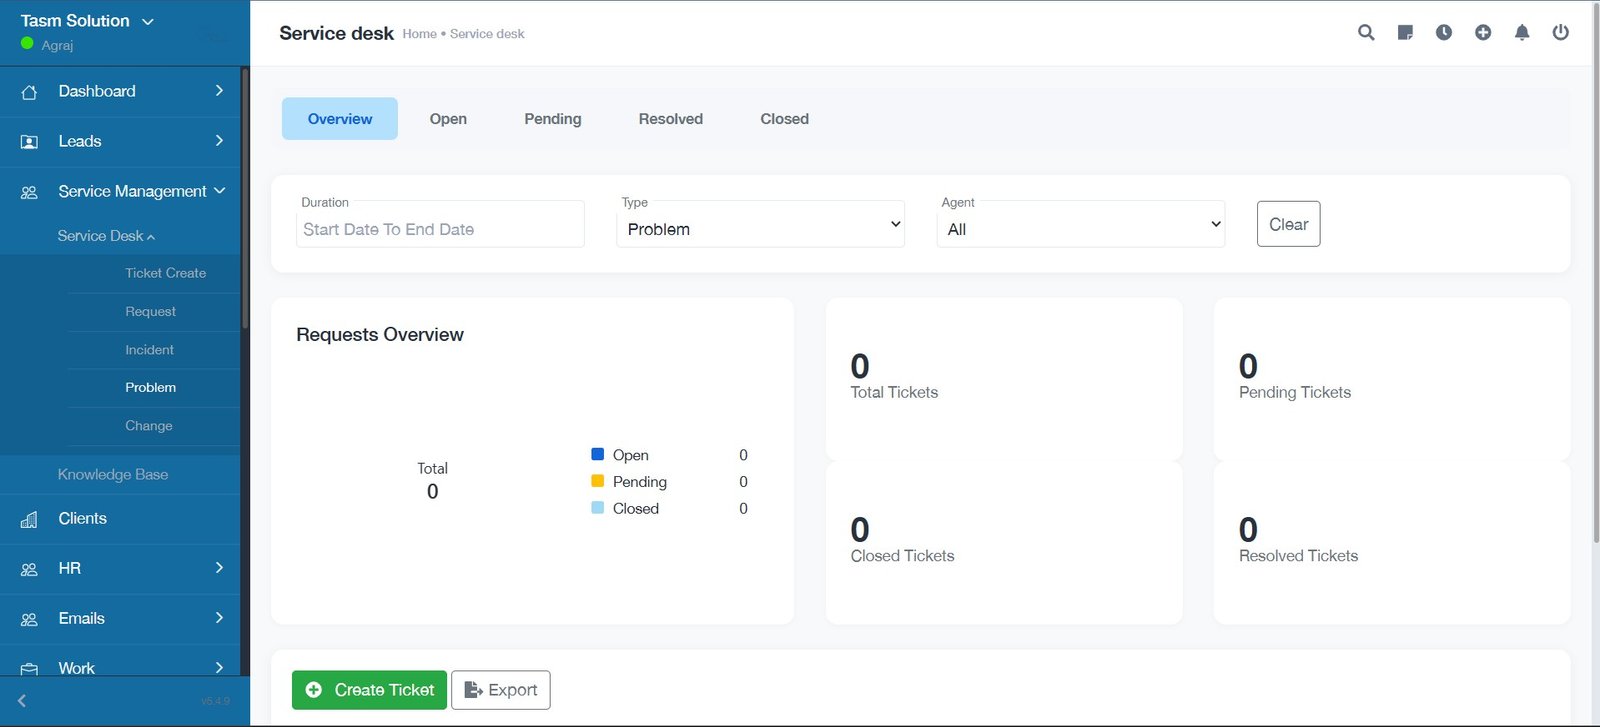Open Incident in the sidebar
This screenshot has width=1600, height=727.
(149, 350)
